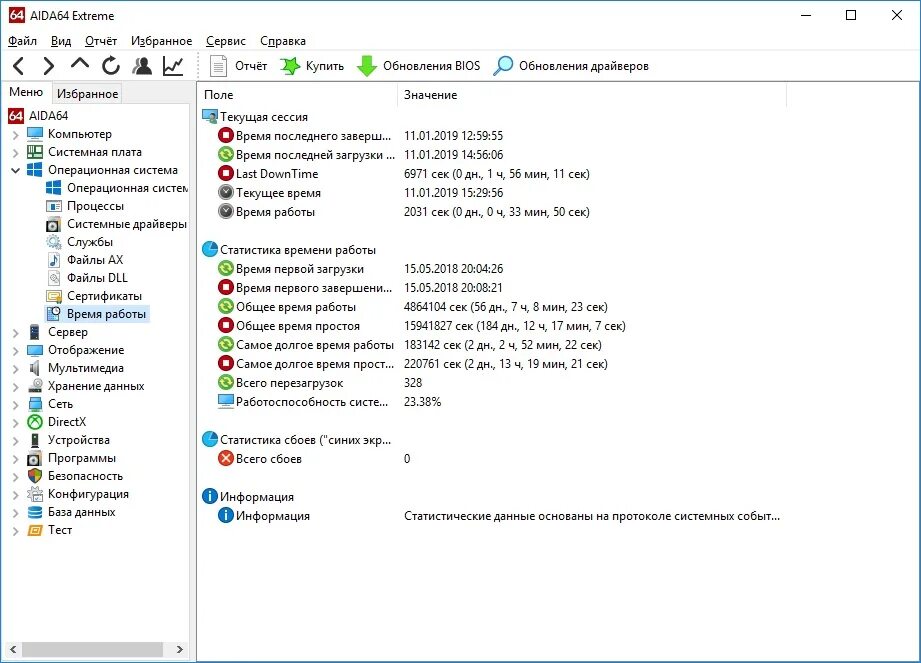This screenshot has height=663, width=921.
Task: Select the value 23.38% in Работоспособность row
Action: pos(422,402)
